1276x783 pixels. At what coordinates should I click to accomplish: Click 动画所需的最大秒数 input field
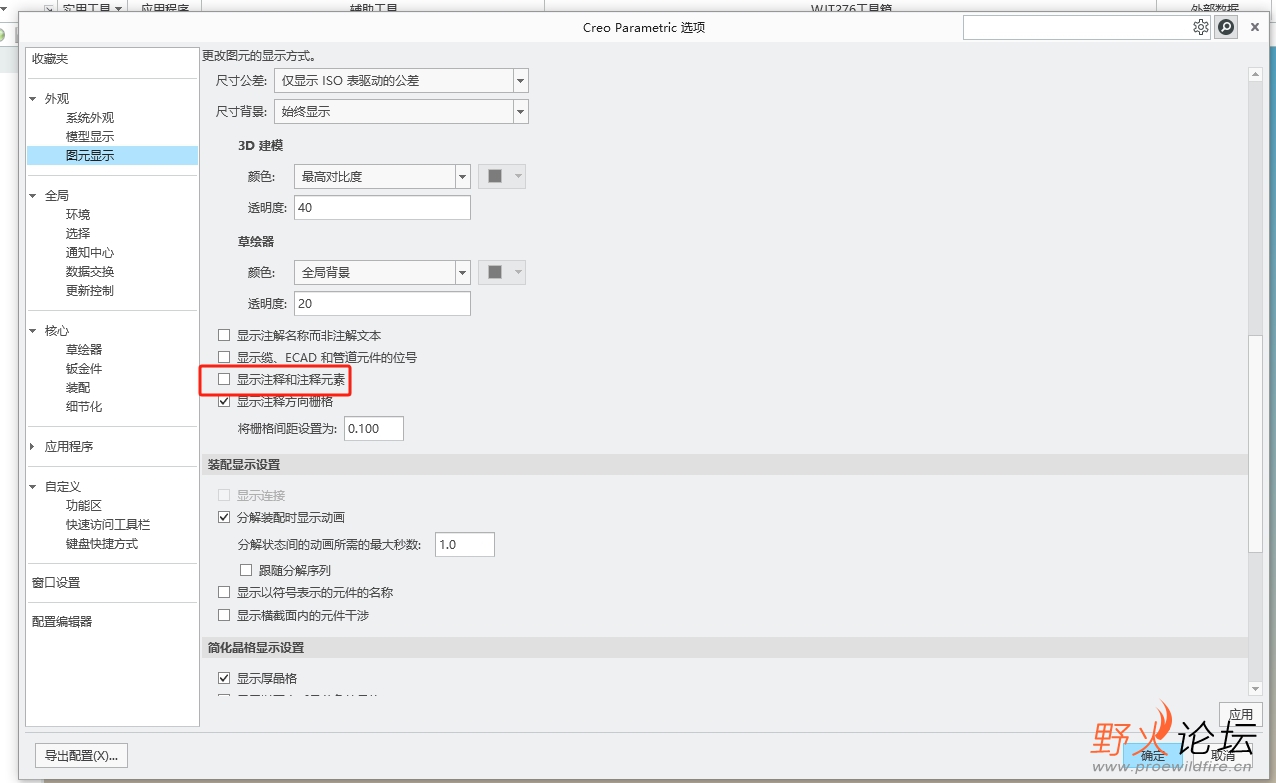pos(465,544)
